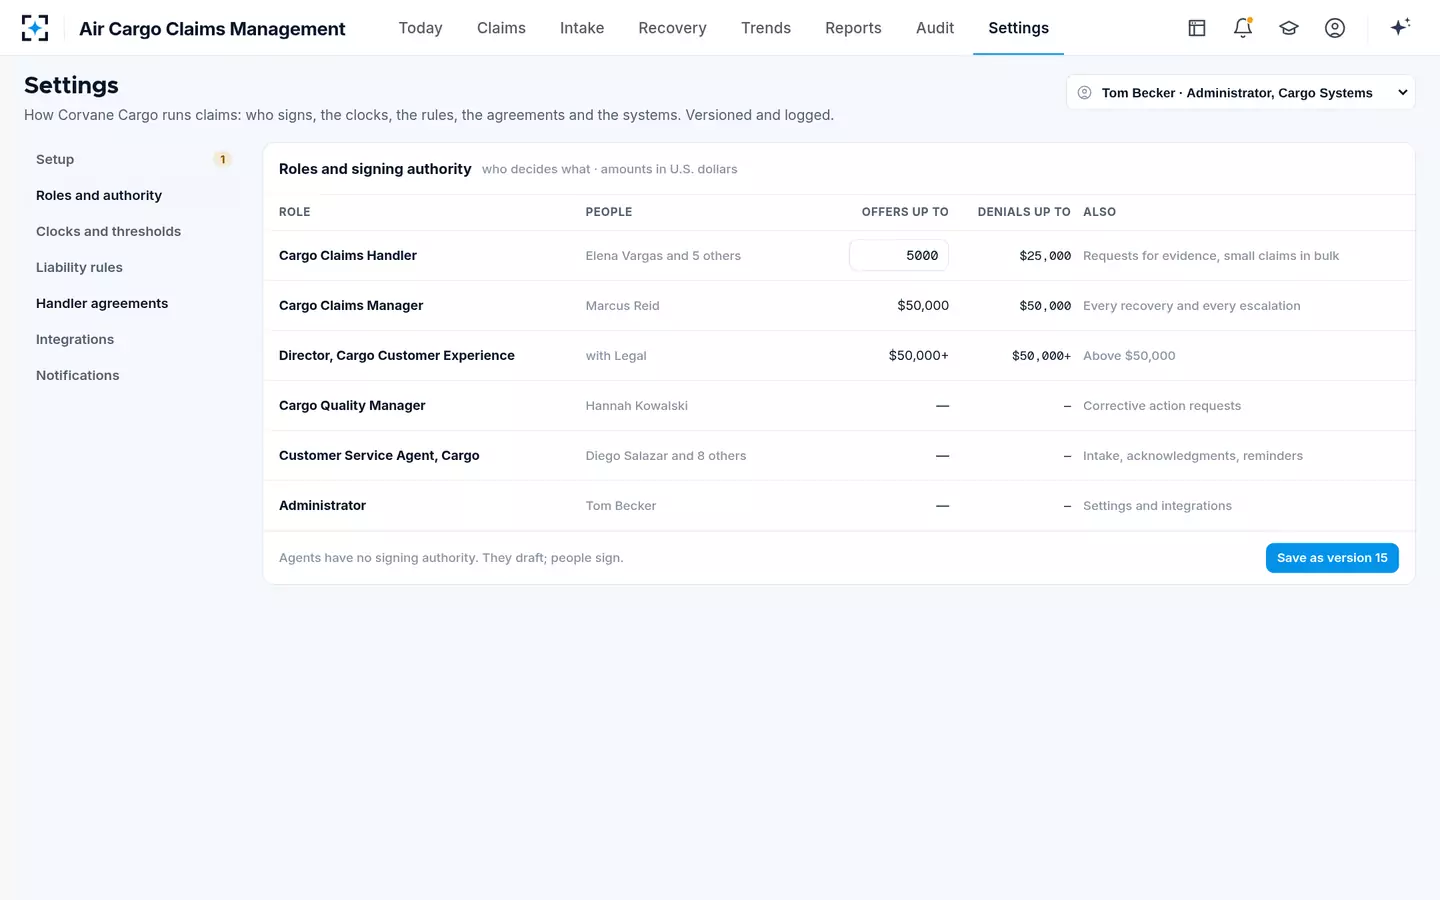Click the Setup badge showing 1
Screen dimensions: 1440x900
(222, 159)
